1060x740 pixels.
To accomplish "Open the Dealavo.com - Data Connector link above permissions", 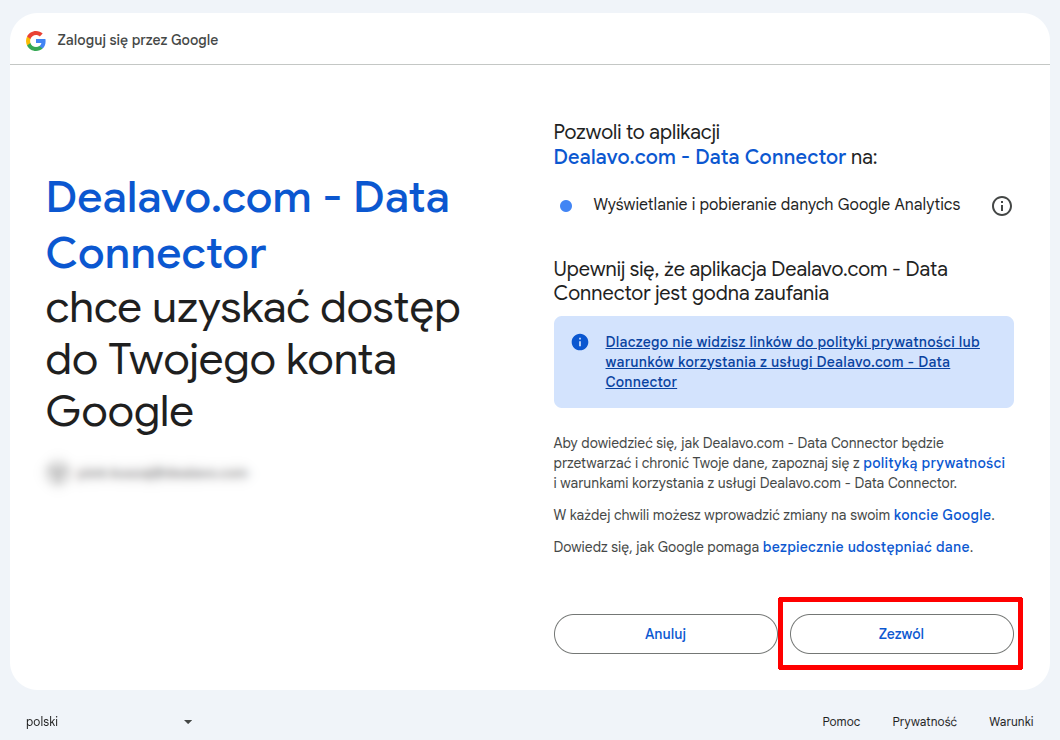I will [x=700, y=157].
